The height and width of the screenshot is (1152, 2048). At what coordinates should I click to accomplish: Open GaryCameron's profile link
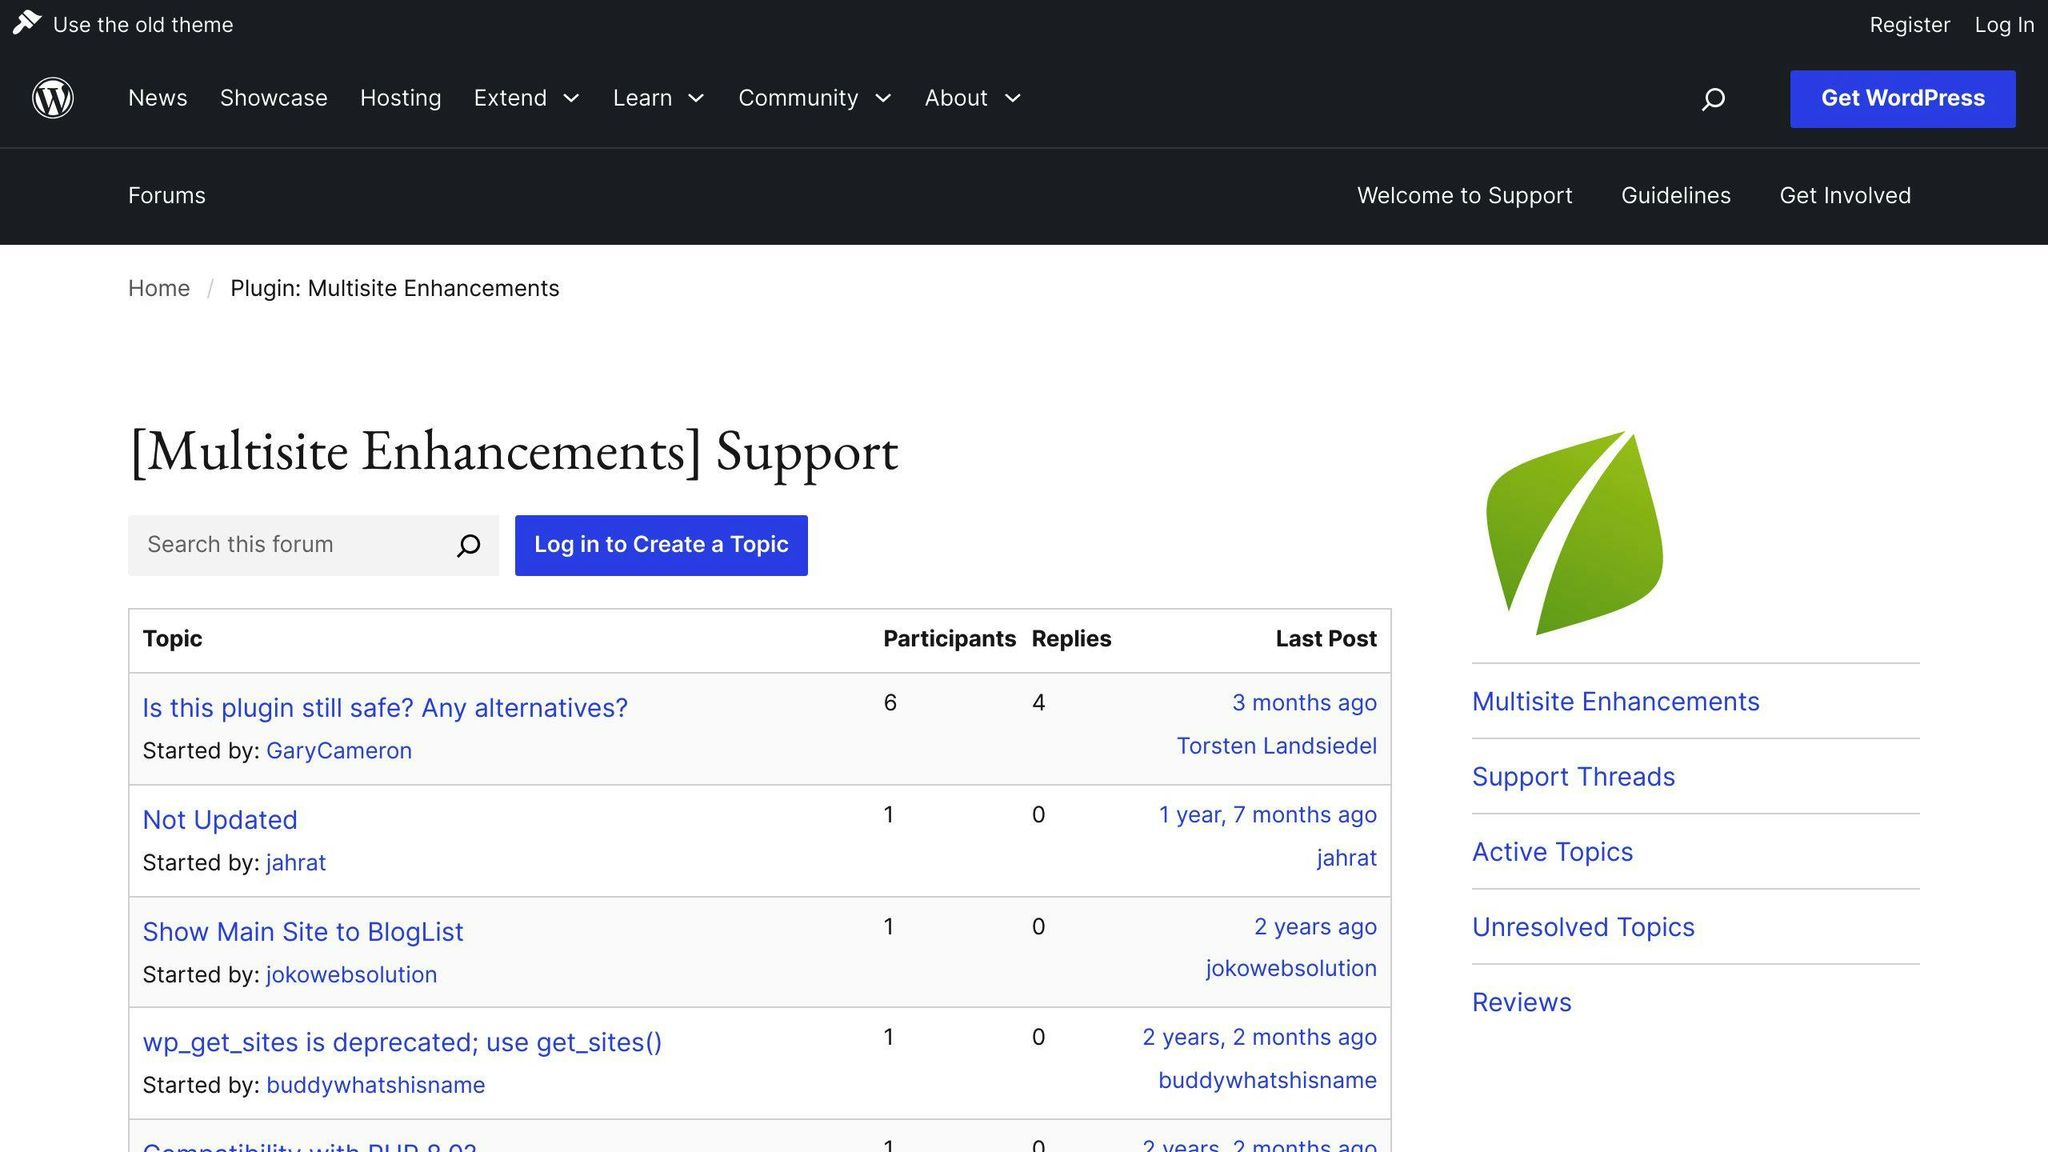click(339, 751)
